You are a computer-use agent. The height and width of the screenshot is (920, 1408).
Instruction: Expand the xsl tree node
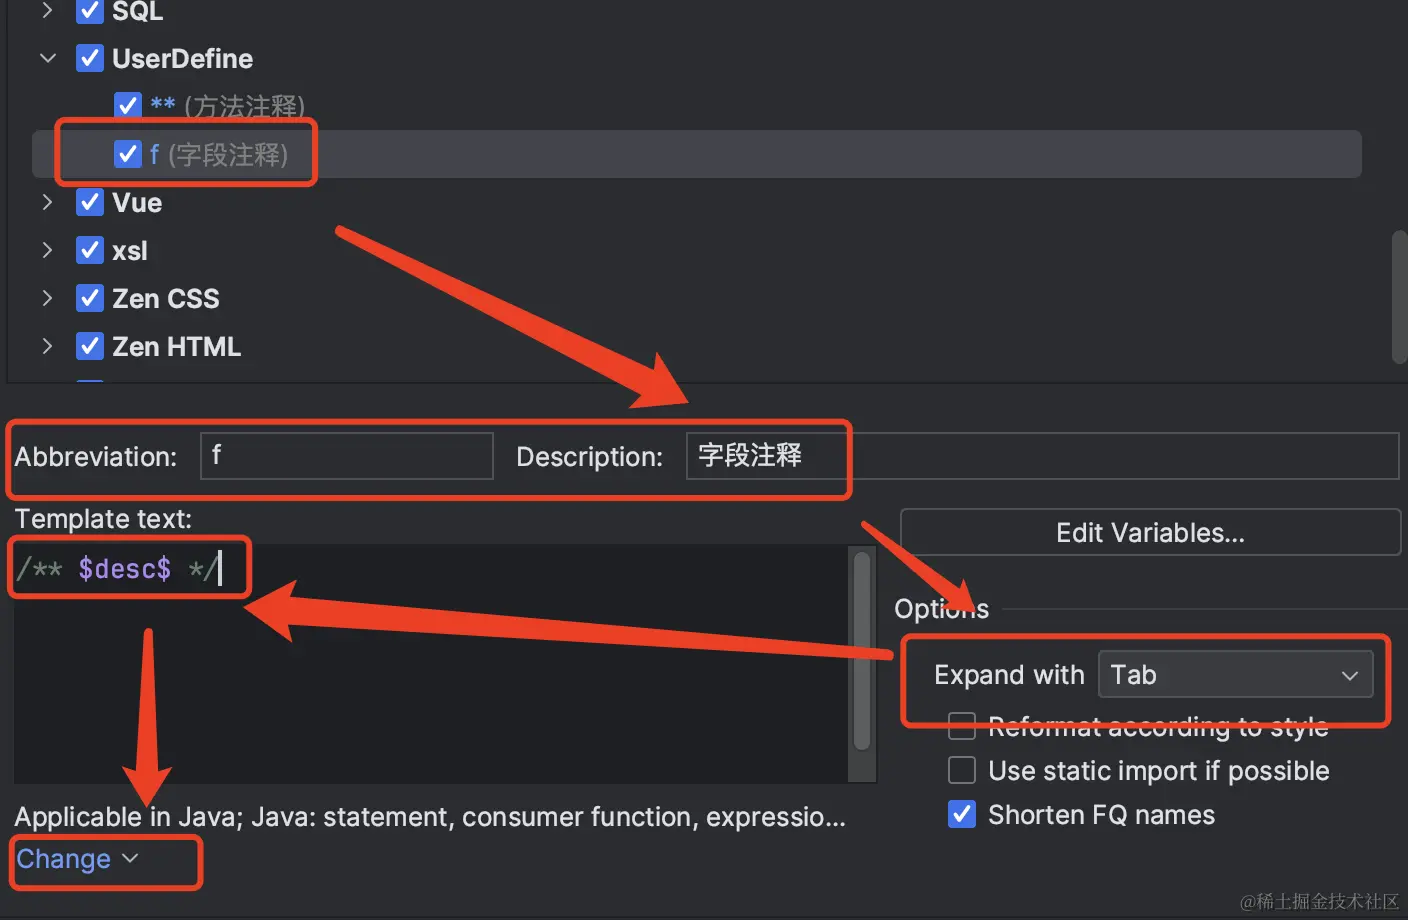coord(47,250)
